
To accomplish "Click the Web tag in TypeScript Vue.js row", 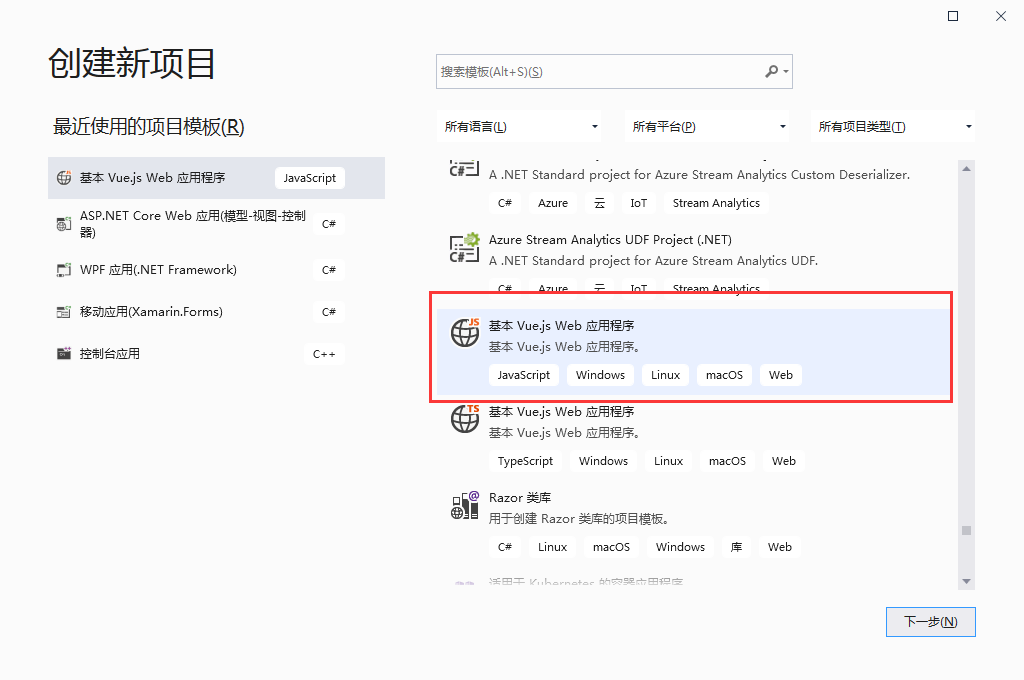I will click(784, 461).
